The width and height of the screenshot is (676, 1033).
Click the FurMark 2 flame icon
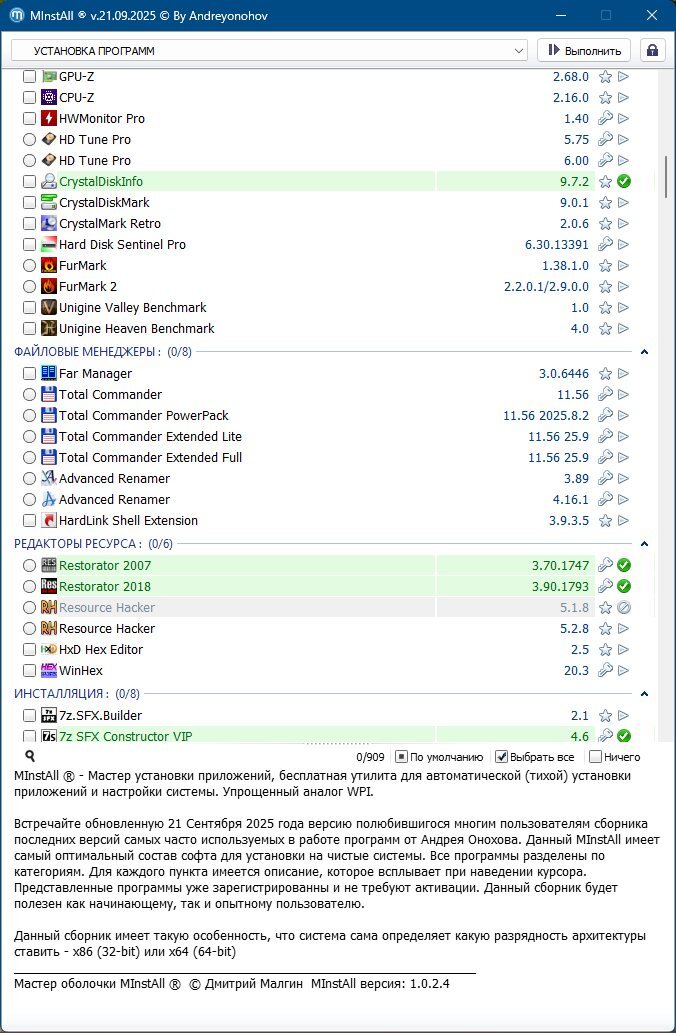pos(48,287)
